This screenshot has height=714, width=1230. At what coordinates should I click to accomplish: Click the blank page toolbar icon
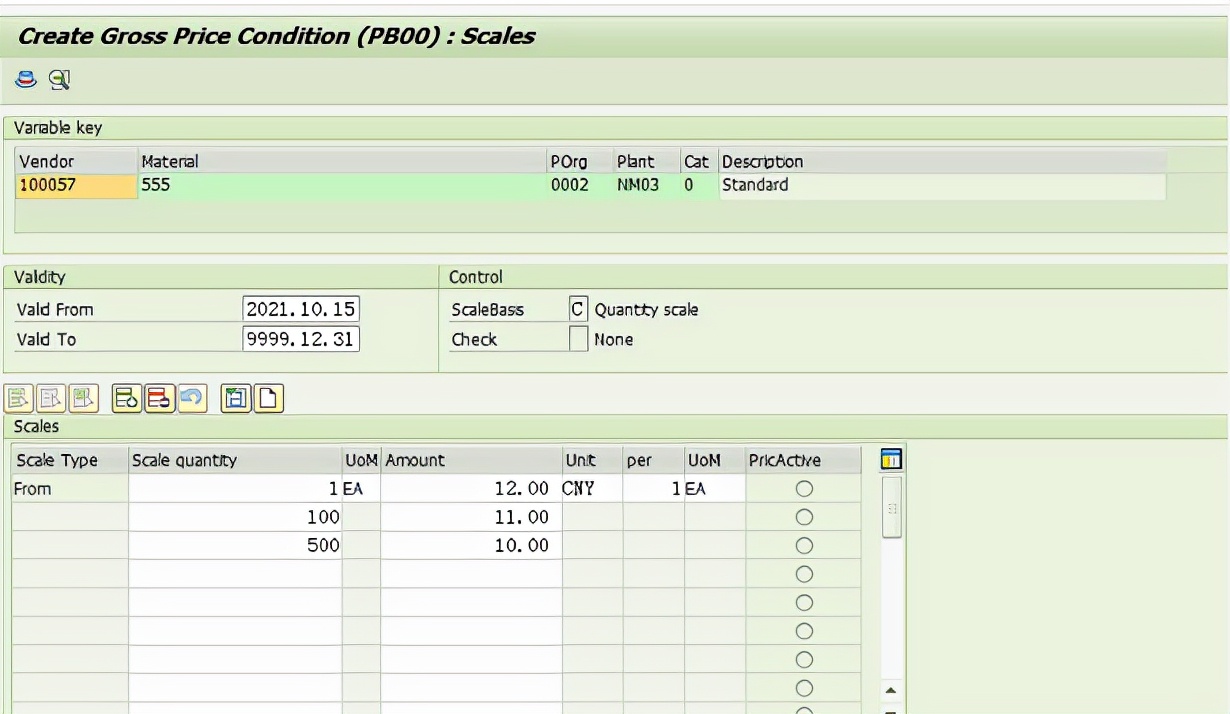pyautogui.click(x=268, y=399)
